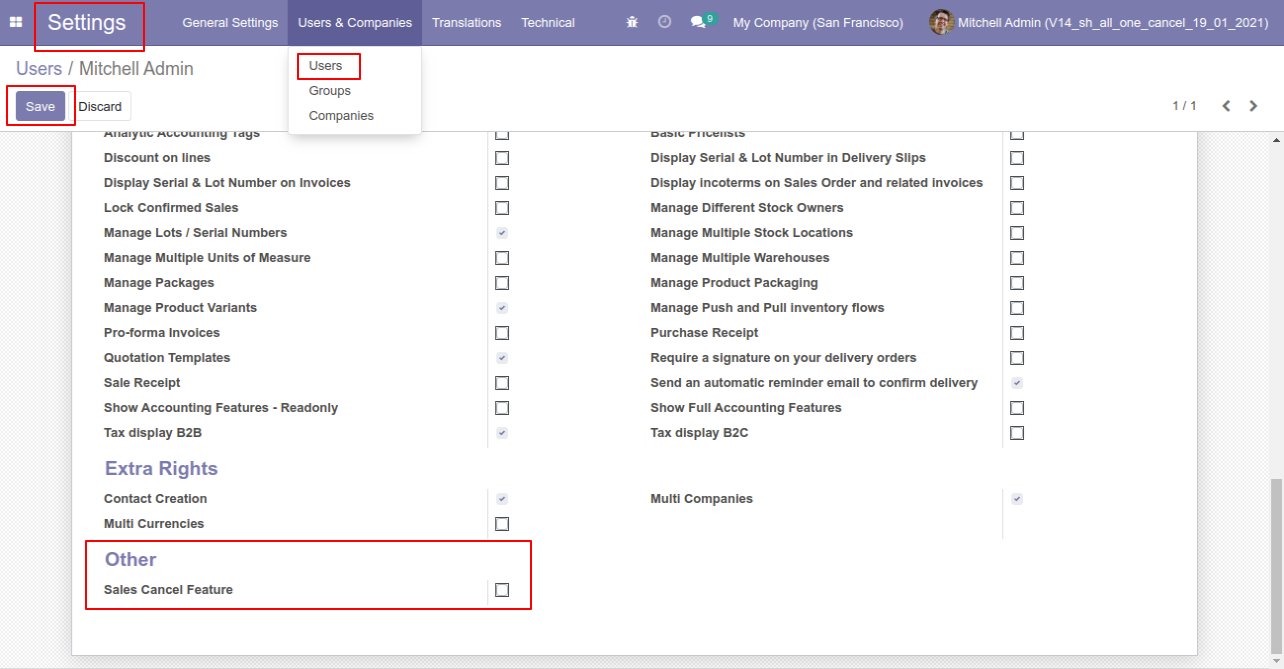Open the General Settings menu
The height and width of the screenshot is (669, 1284).
pos(230,22)
